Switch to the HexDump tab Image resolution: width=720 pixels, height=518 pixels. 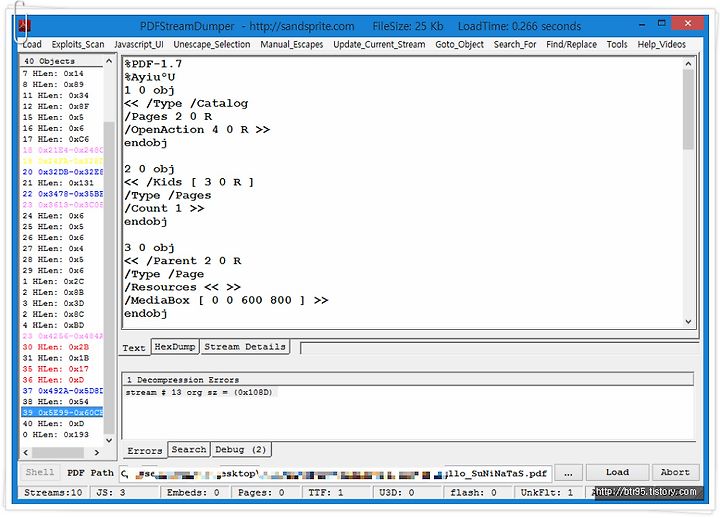[175, 347]
